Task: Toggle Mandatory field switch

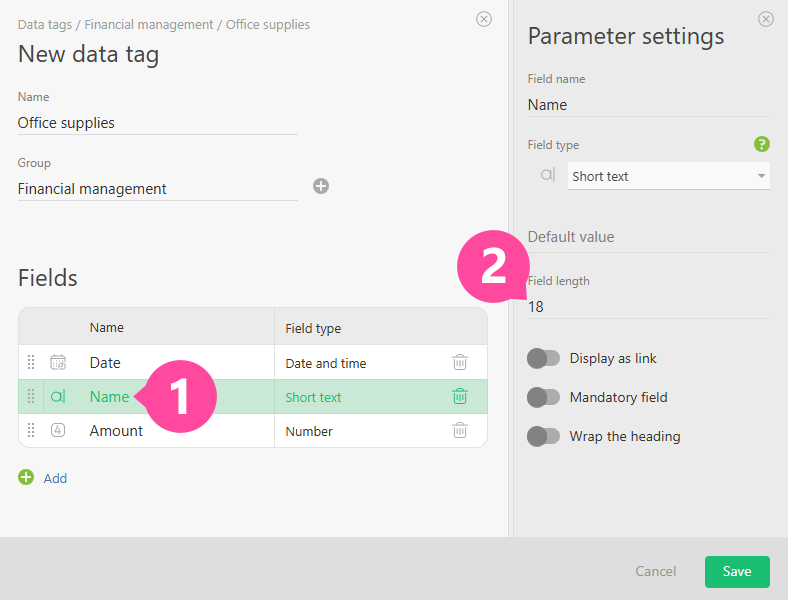Action: [x=544, y=397]
